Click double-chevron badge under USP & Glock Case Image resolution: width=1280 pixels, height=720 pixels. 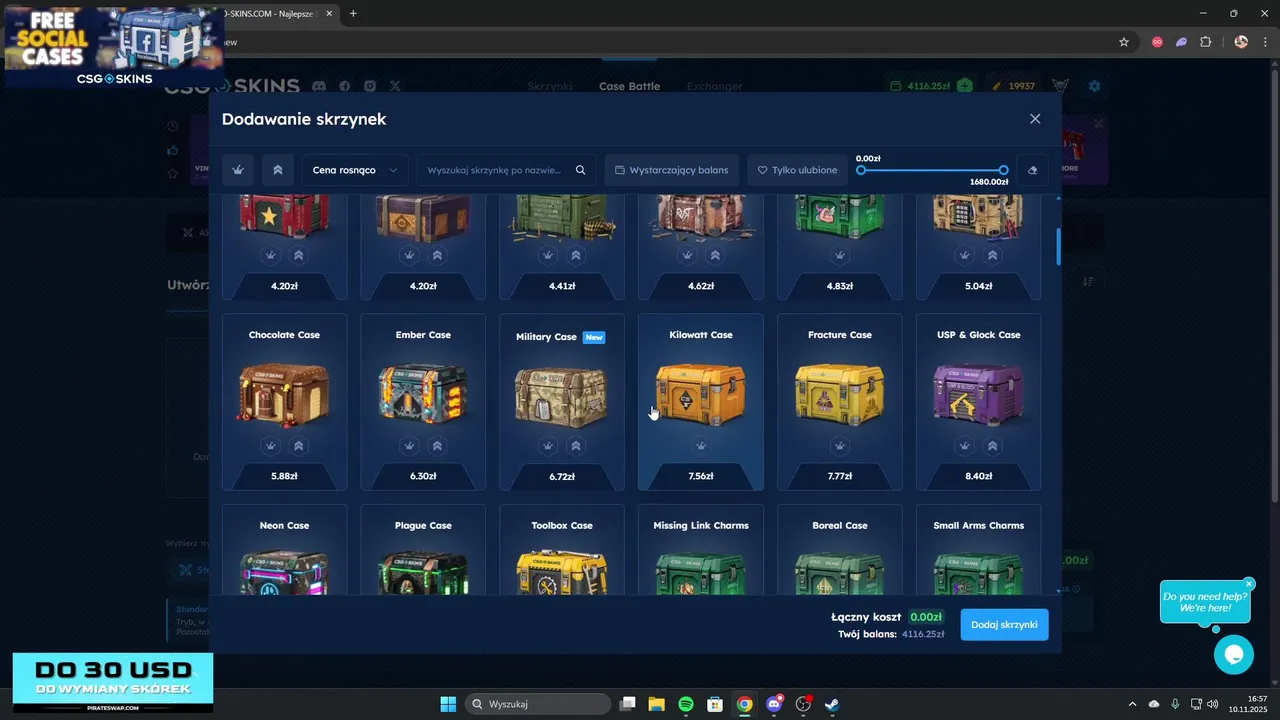tap(992, 445)
